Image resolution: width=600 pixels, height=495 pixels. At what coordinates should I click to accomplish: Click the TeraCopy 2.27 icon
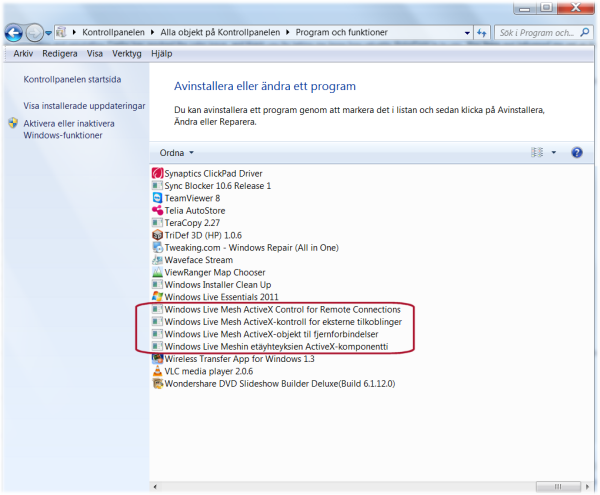157,223
